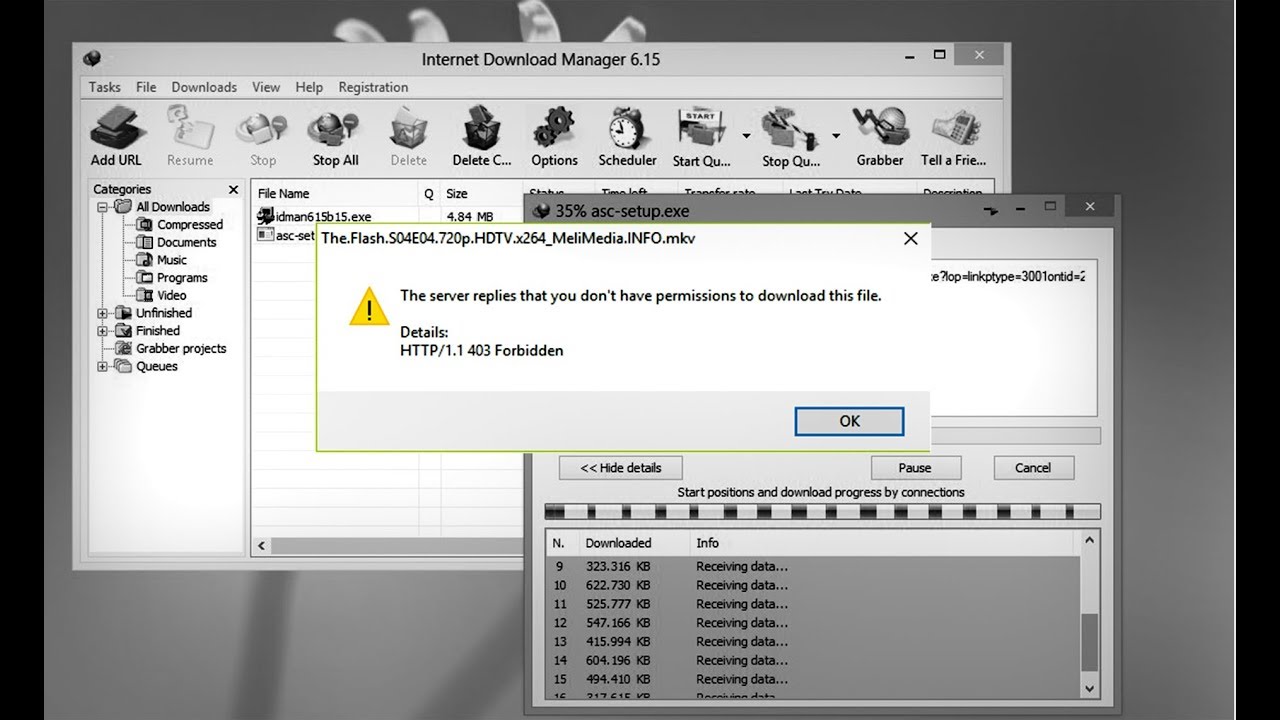Screen dimensions: 1280x720
Task: Open the View menu
Action: [x=266, y=87]
